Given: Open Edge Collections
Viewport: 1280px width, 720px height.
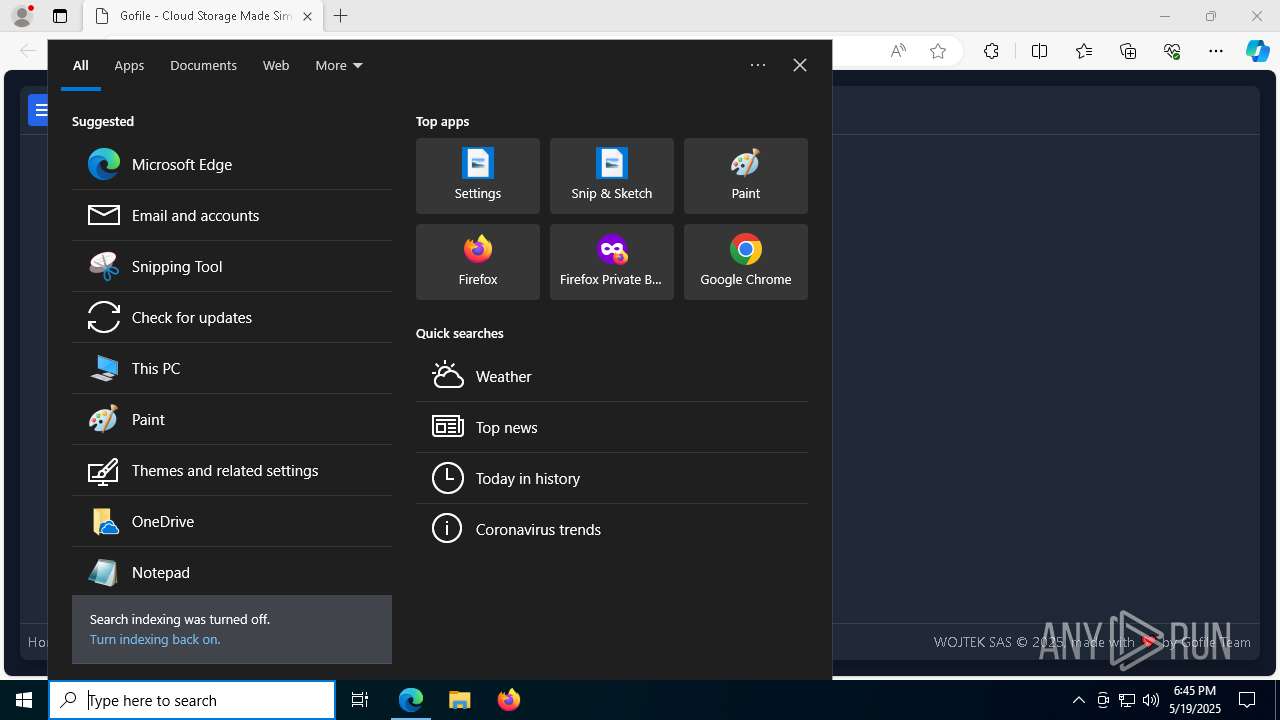Looking at the screenshot, I should point(1128,51).
